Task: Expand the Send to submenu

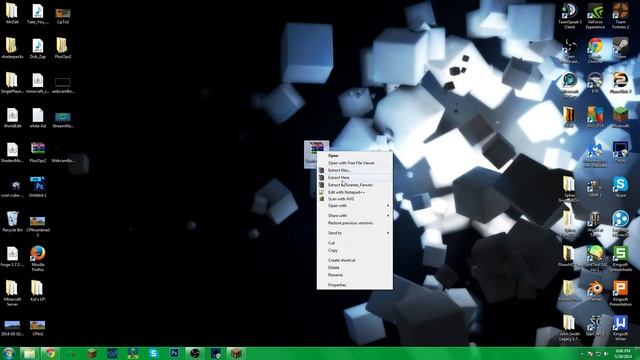Action: click(355, 233)
